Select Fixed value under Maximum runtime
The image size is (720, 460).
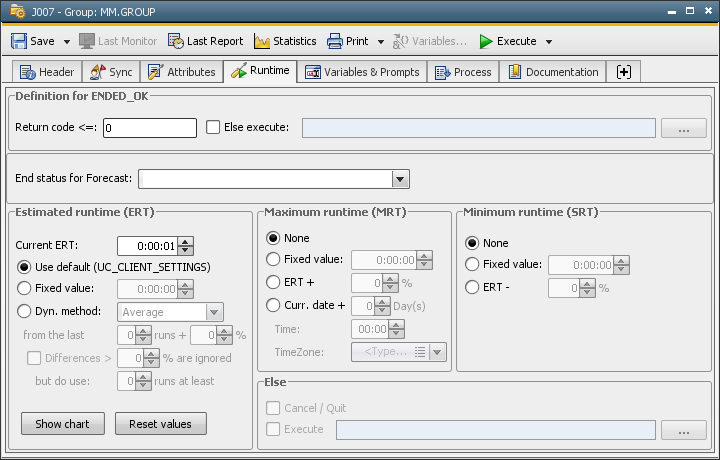click(273, 260)
